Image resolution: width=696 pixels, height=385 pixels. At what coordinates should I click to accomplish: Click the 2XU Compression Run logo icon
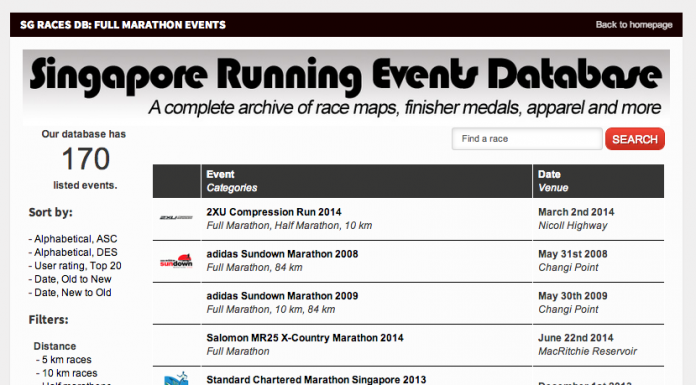(176, 218)
